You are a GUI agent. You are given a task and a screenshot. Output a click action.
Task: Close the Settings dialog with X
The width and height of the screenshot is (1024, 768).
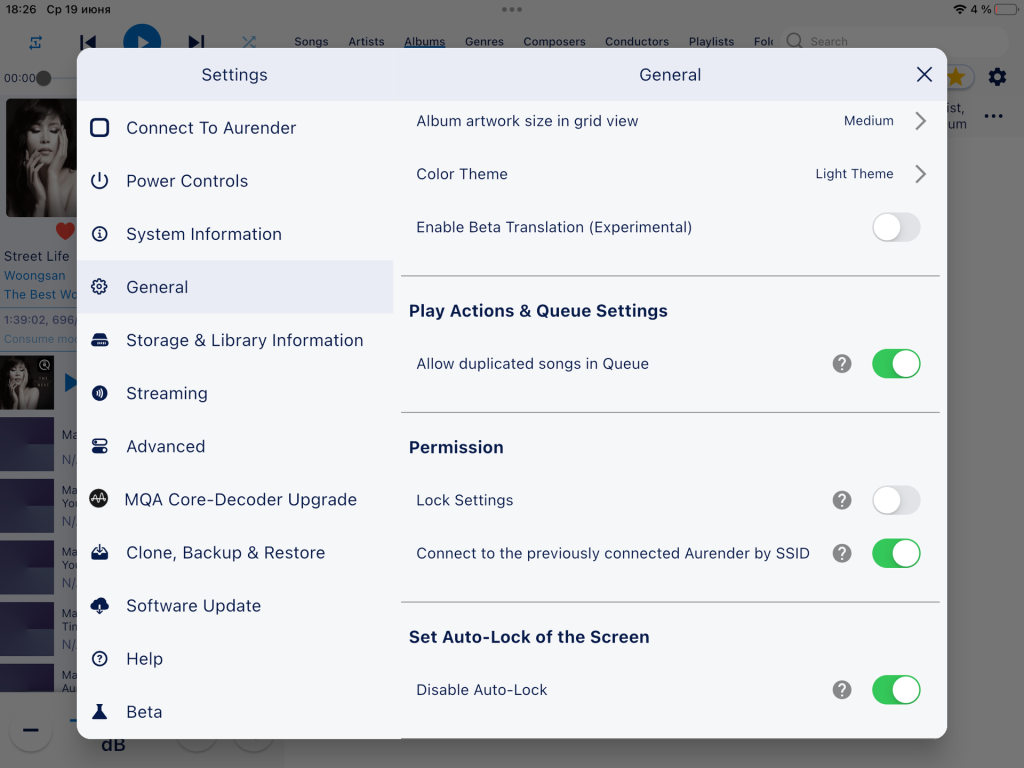(x=924, y=74)
